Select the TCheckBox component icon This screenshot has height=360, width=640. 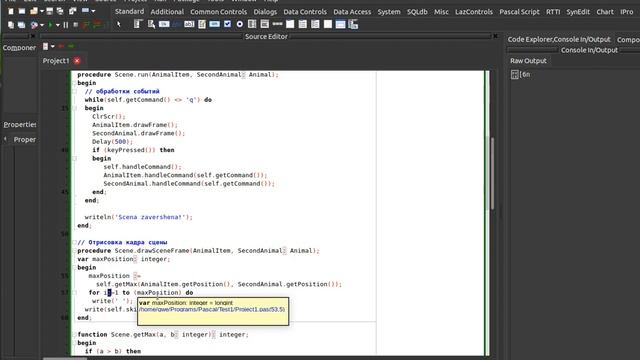227,24
